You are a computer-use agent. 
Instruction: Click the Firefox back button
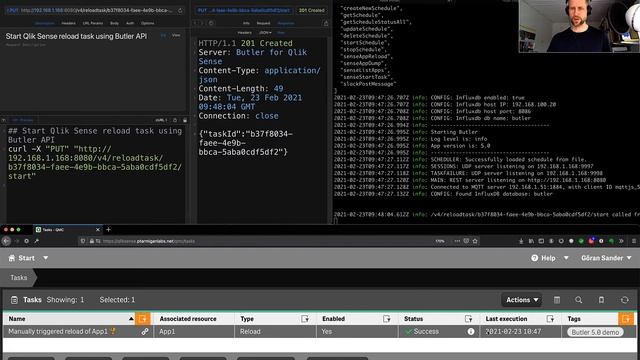click(6, 241)
